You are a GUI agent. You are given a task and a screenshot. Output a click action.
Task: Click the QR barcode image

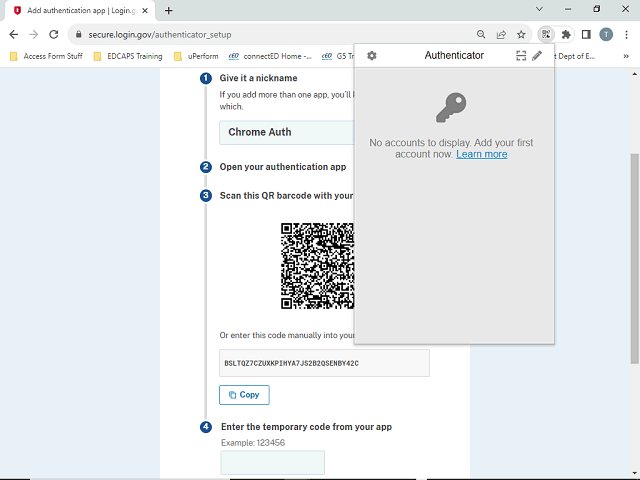[x=317, y=266]
